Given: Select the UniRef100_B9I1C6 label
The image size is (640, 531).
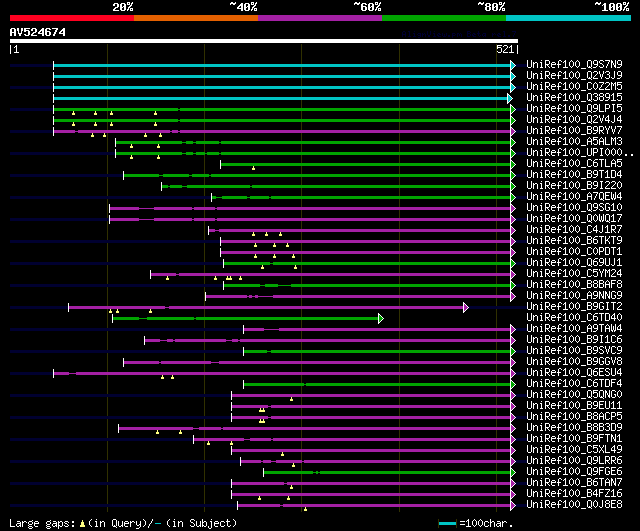Looking at the screenshot, I should point(574,340).
